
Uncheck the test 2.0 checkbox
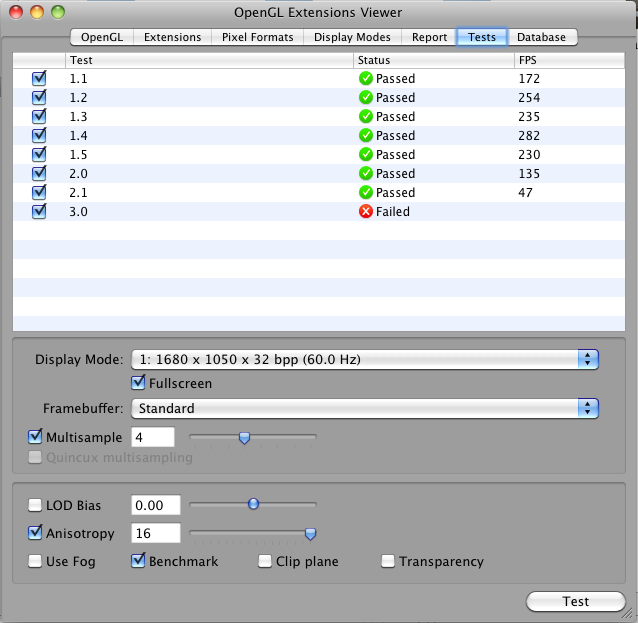tap(39, 173)
